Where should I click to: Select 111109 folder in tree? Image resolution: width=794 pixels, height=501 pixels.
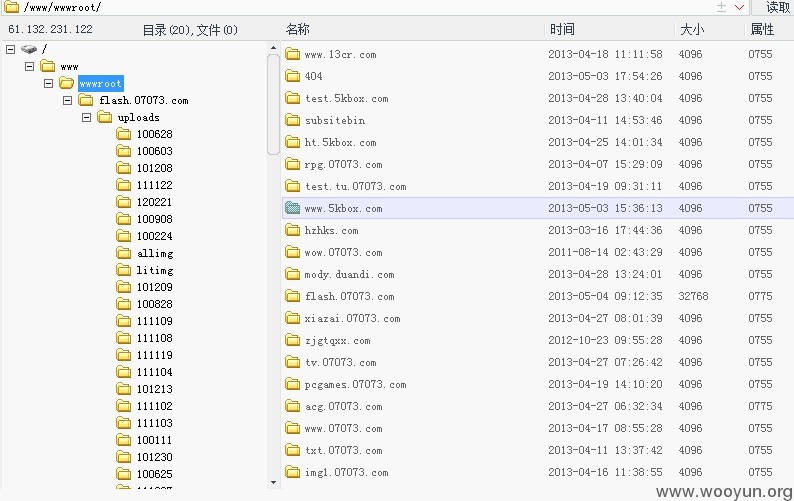(154, 321)
